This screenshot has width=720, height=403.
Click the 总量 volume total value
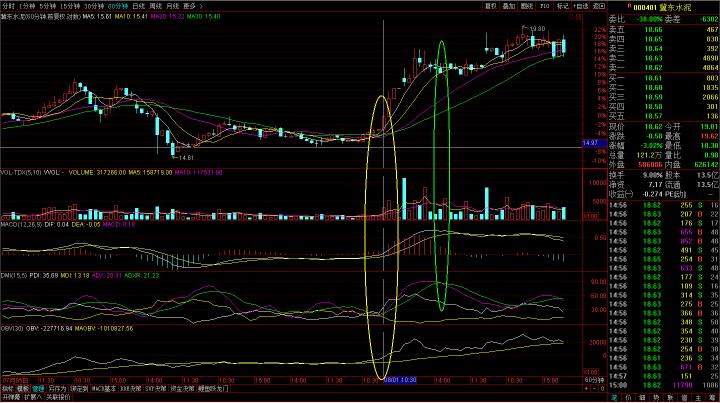650,156
